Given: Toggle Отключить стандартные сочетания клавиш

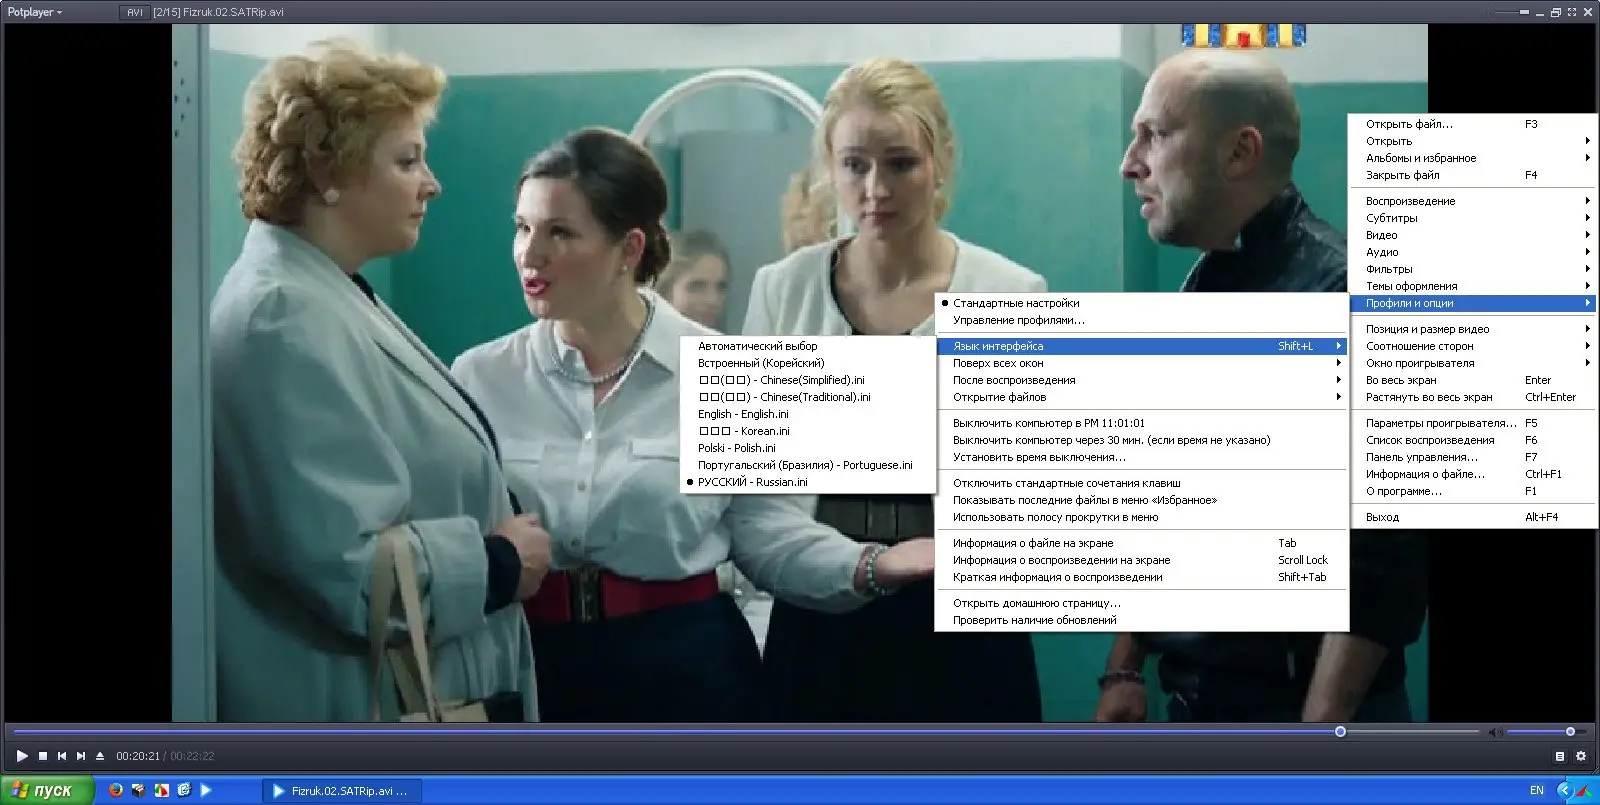Looking at the screenshot, I should pyautogui.click(x=1141, y=483).
